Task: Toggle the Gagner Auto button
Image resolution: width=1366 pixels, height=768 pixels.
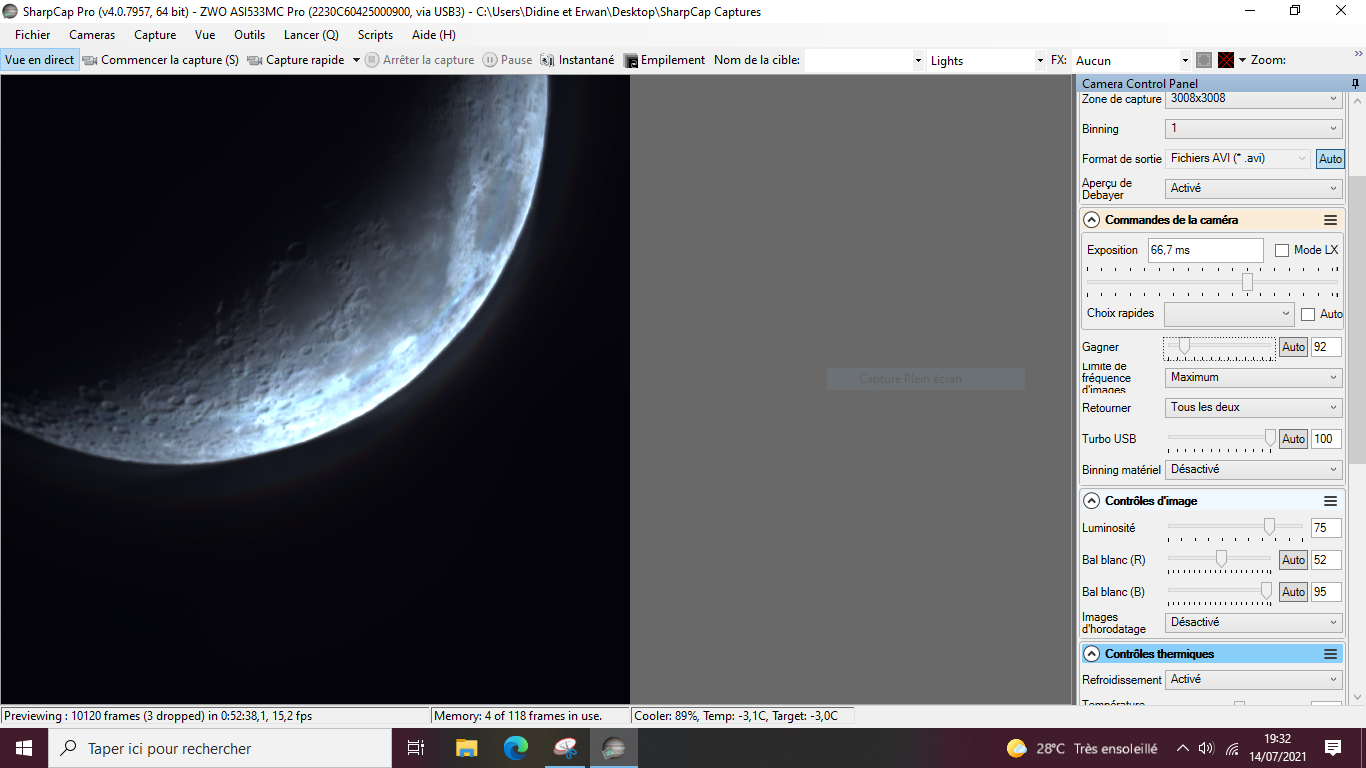Action: [x=1293, y=347]
